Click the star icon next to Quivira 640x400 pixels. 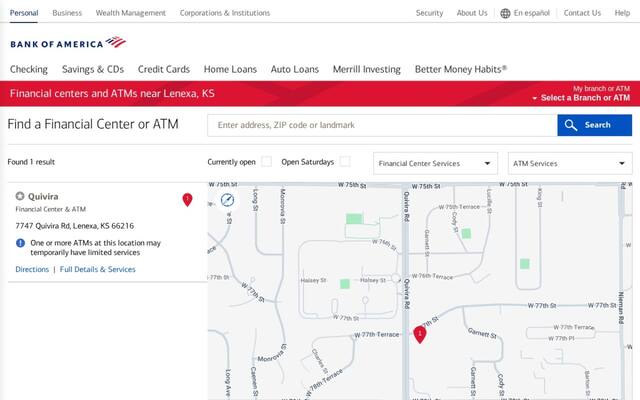[20, 196]
